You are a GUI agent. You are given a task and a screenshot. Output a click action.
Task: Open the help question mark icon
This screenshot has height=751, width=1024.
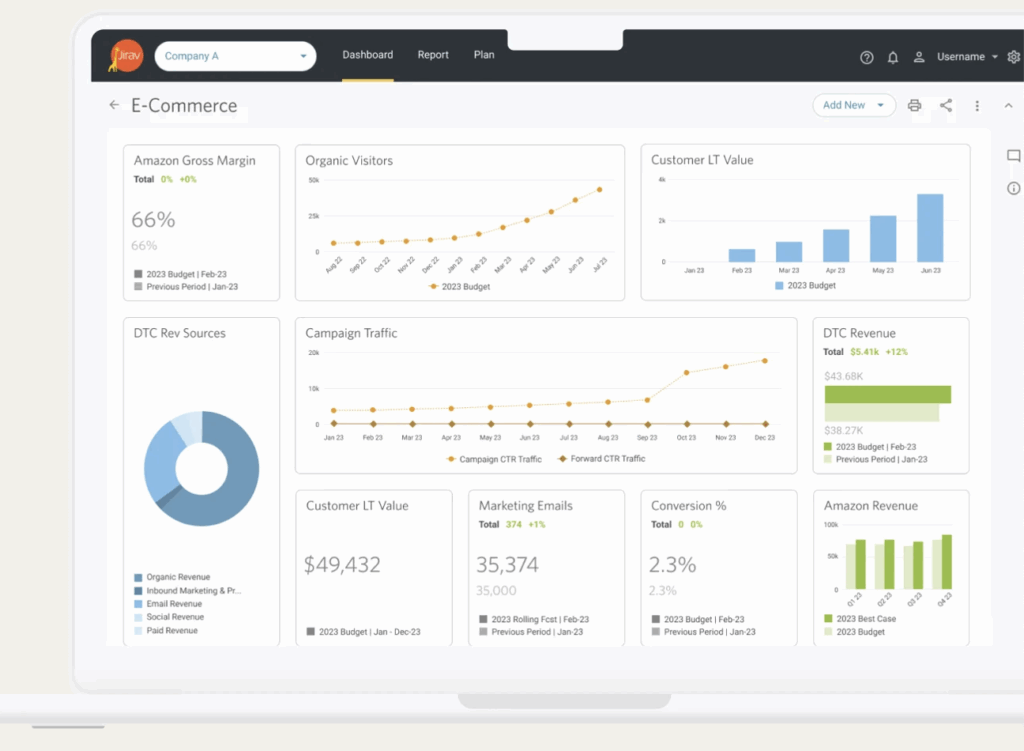click(x=867, y=57)
